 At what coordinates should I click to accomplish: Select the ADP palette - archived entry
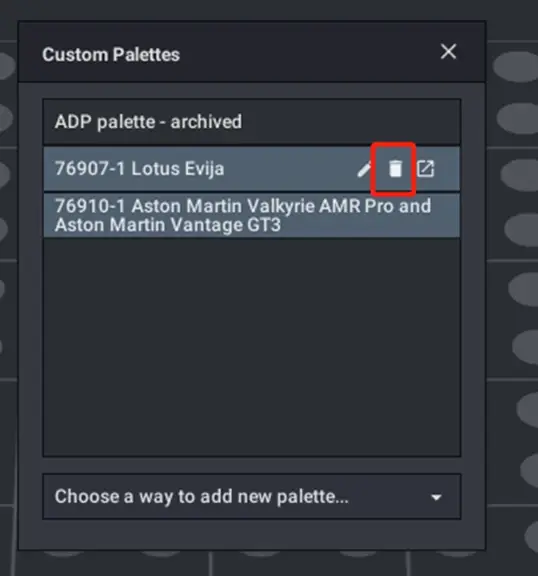coord(252,122)
